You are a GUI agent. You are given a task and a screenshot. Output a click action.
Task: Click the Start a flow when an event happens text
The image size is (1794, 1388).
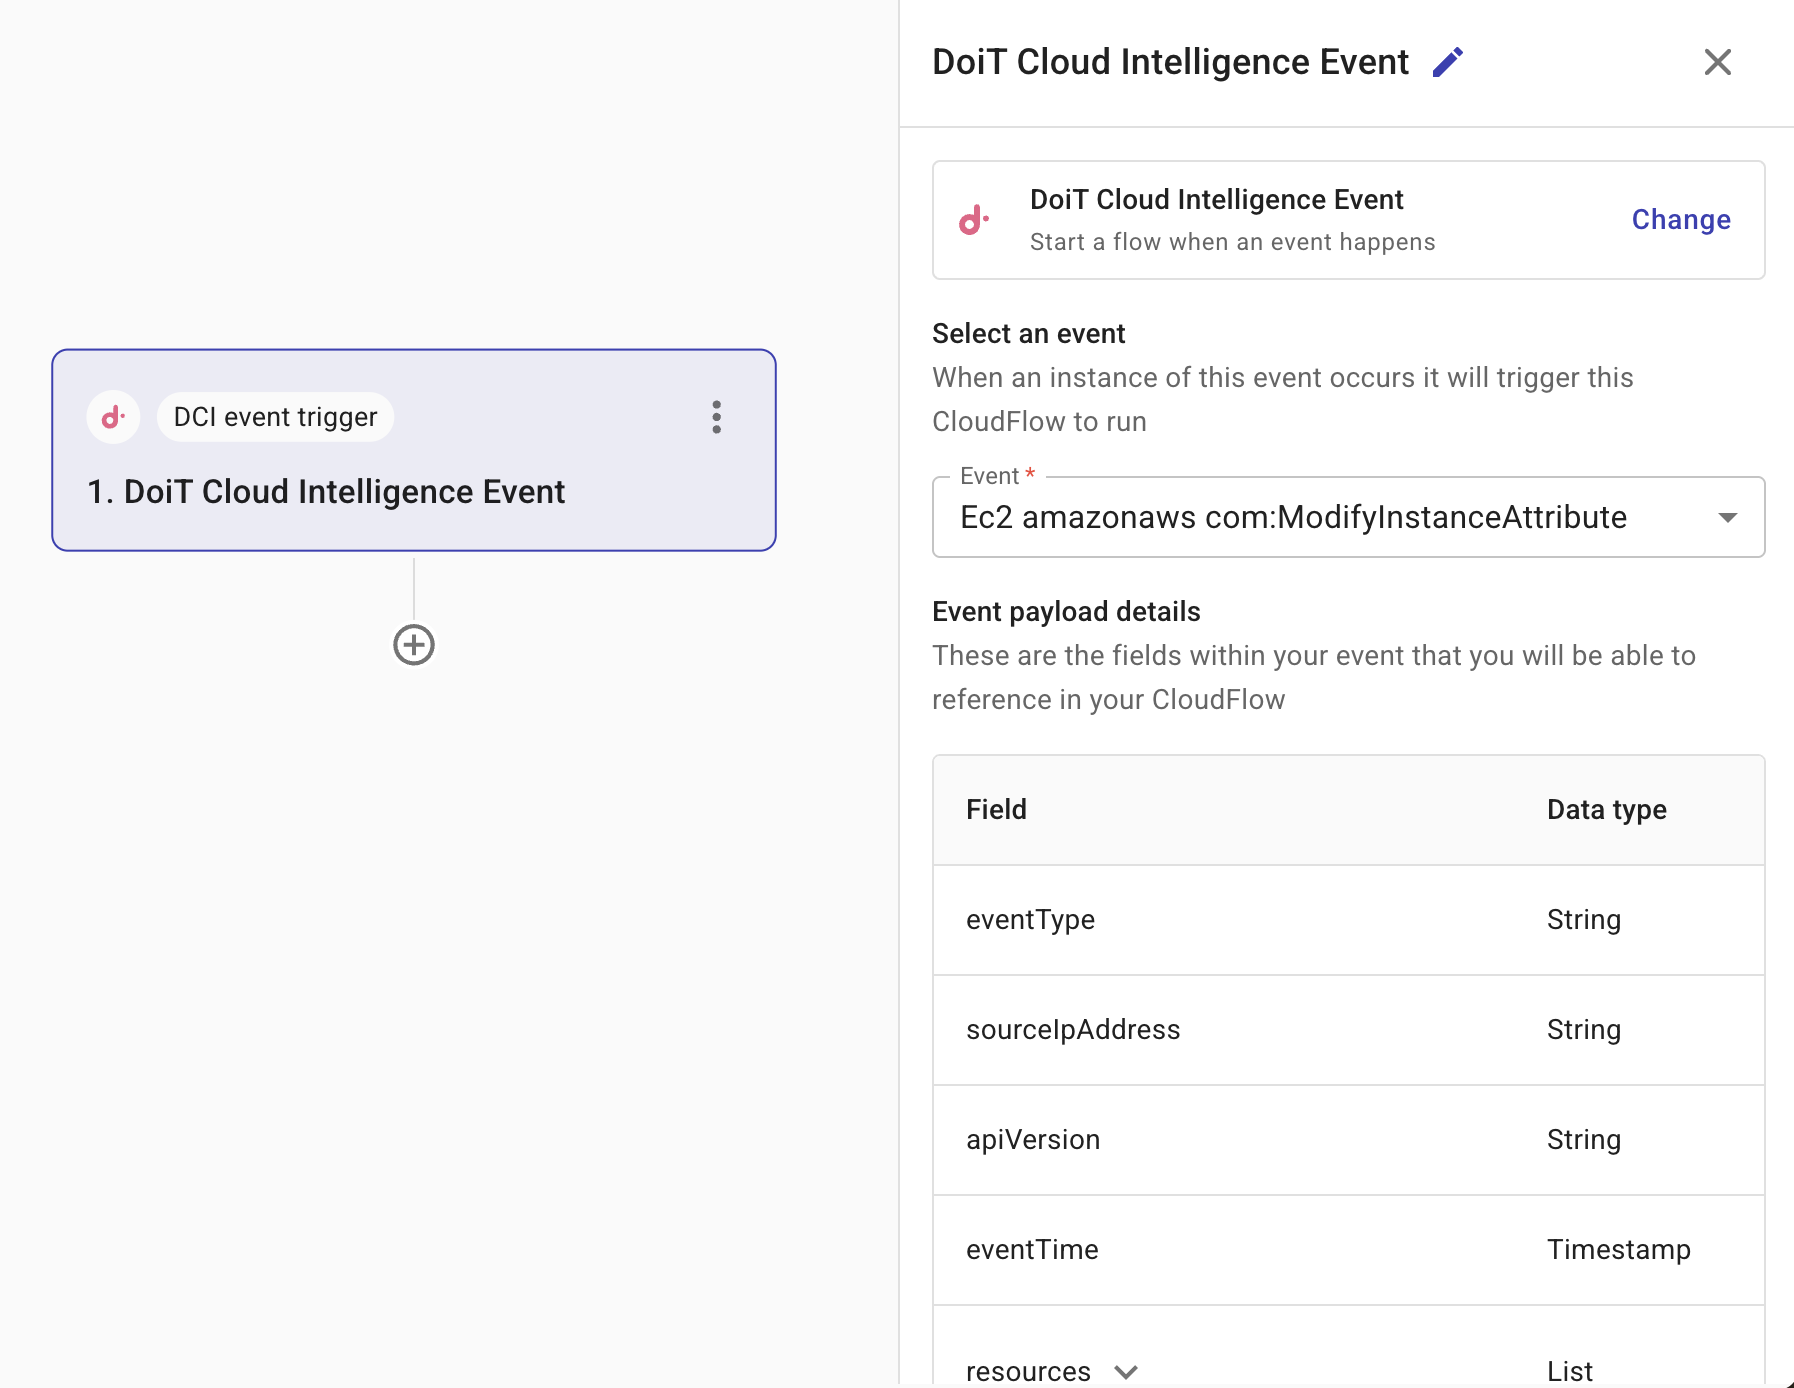click(1232, 242)
